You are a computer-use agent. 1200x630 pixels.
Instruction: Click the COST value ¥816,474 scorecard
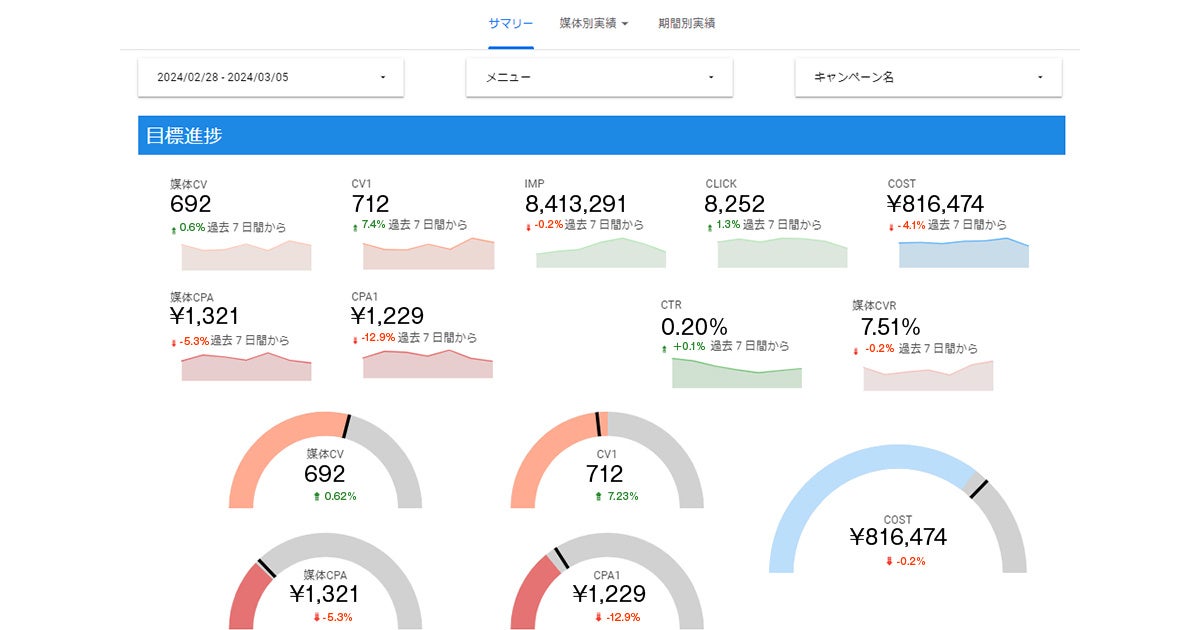[935, 204]
